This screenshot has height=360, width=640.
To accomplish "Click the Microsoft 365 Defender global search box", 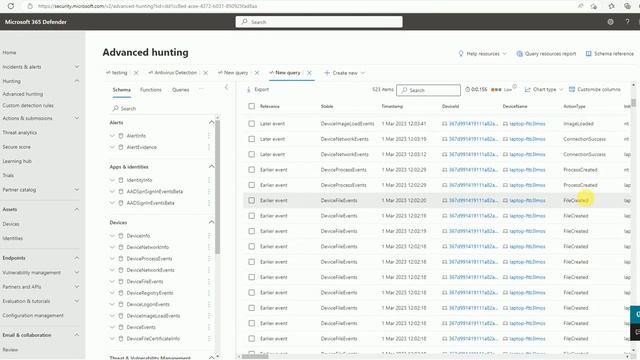I will (319, 22).
